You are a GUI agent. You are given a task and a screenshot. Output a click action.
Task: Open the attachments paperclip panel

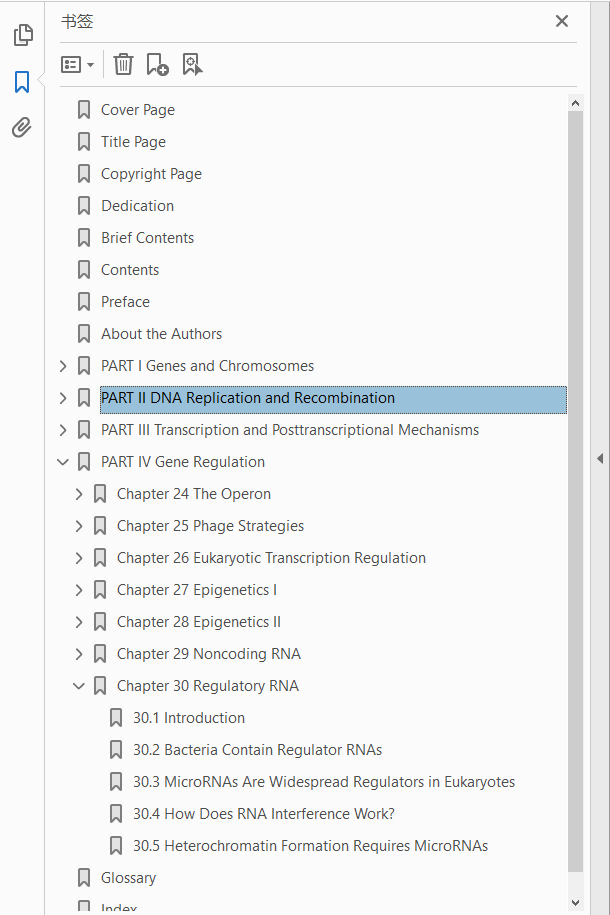[x=22, y=127]
